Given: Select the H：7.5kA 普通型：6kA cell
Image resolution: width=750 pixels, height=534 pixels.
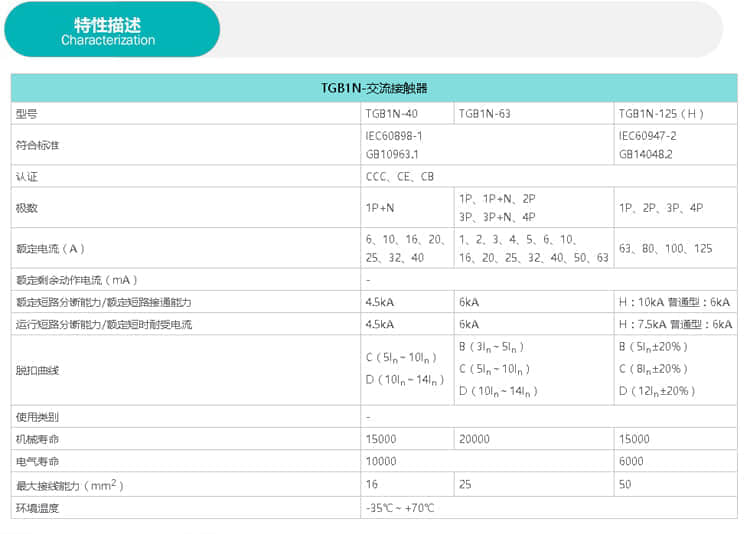Looking at the screenshot, I should (x=675, y=324).
